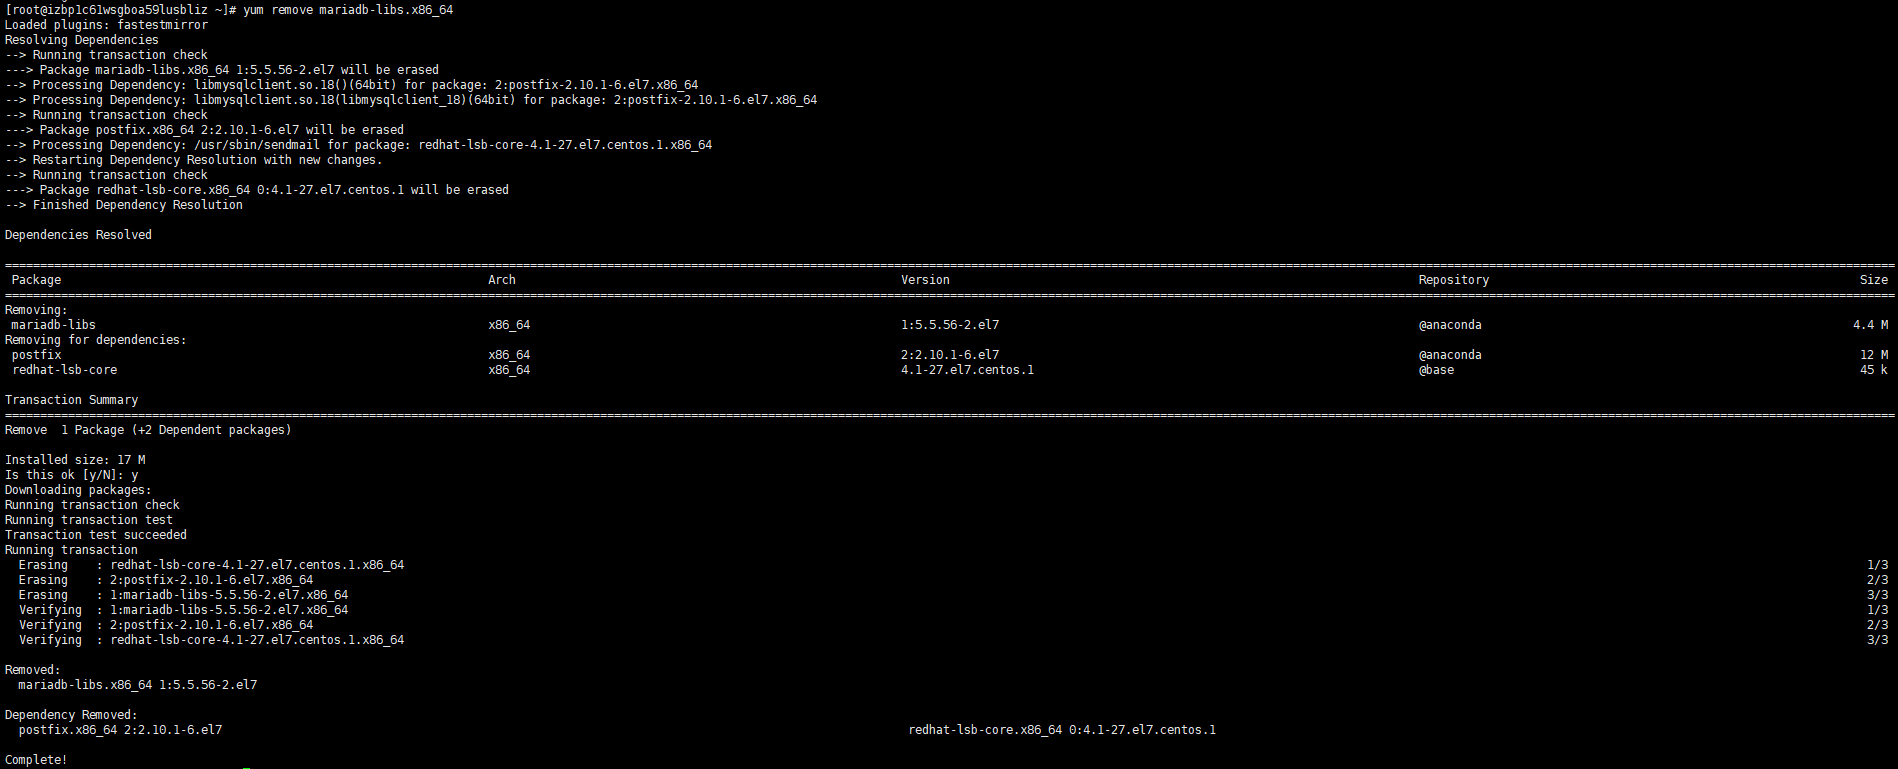The image size is (1898, 769).
Task: Click the '4.4 M' size value
Action: 1870,325
